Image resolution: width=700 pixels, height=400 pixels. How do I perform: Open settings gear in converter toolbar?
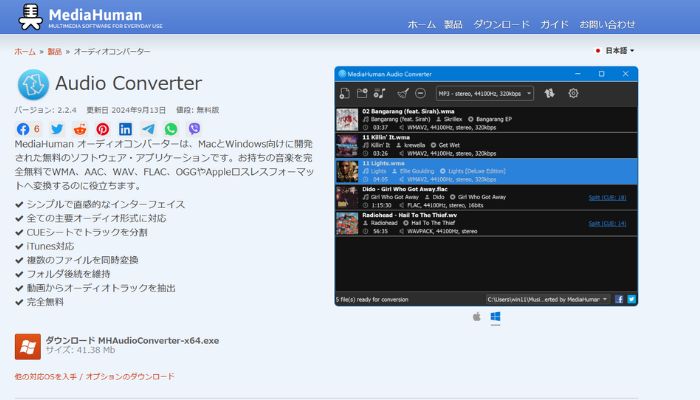(x=573, y=93)
